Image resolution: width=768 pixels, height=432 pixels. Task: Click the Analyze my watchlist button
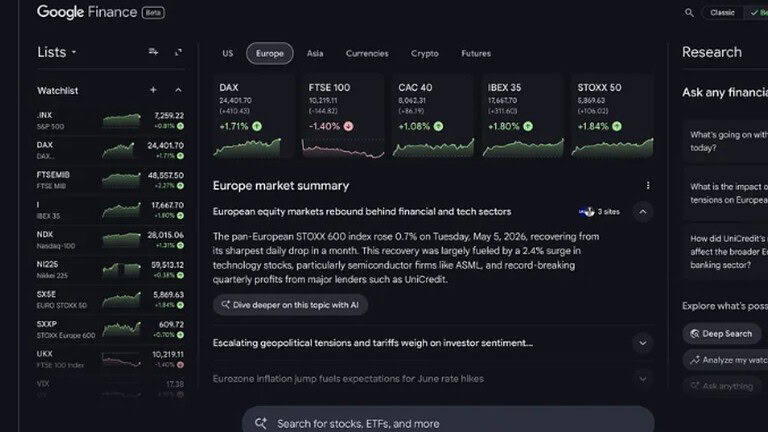click(x=725, y=360)
